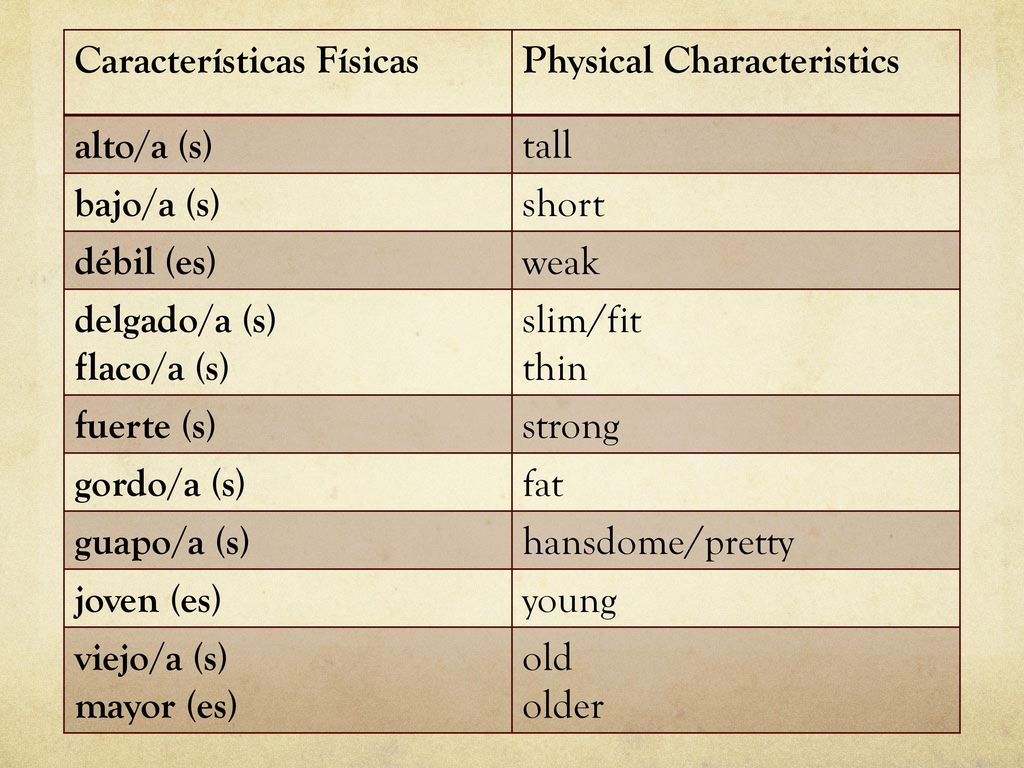This screenshot has height=768, width=1024.
Task: Select the 'guapo/a (s)' cell
Action: click(x=288, y=541)
